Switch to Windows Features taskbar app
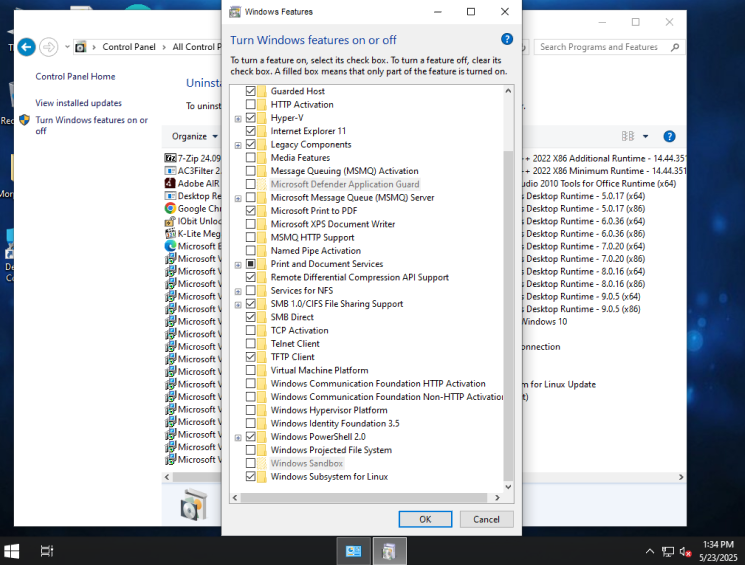 click(x=389, y=551)
